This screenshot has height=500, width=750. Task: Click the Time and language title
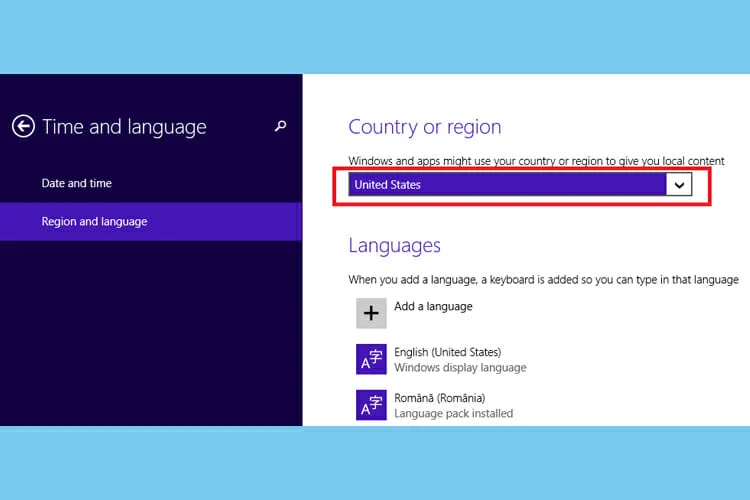[124, 127]
